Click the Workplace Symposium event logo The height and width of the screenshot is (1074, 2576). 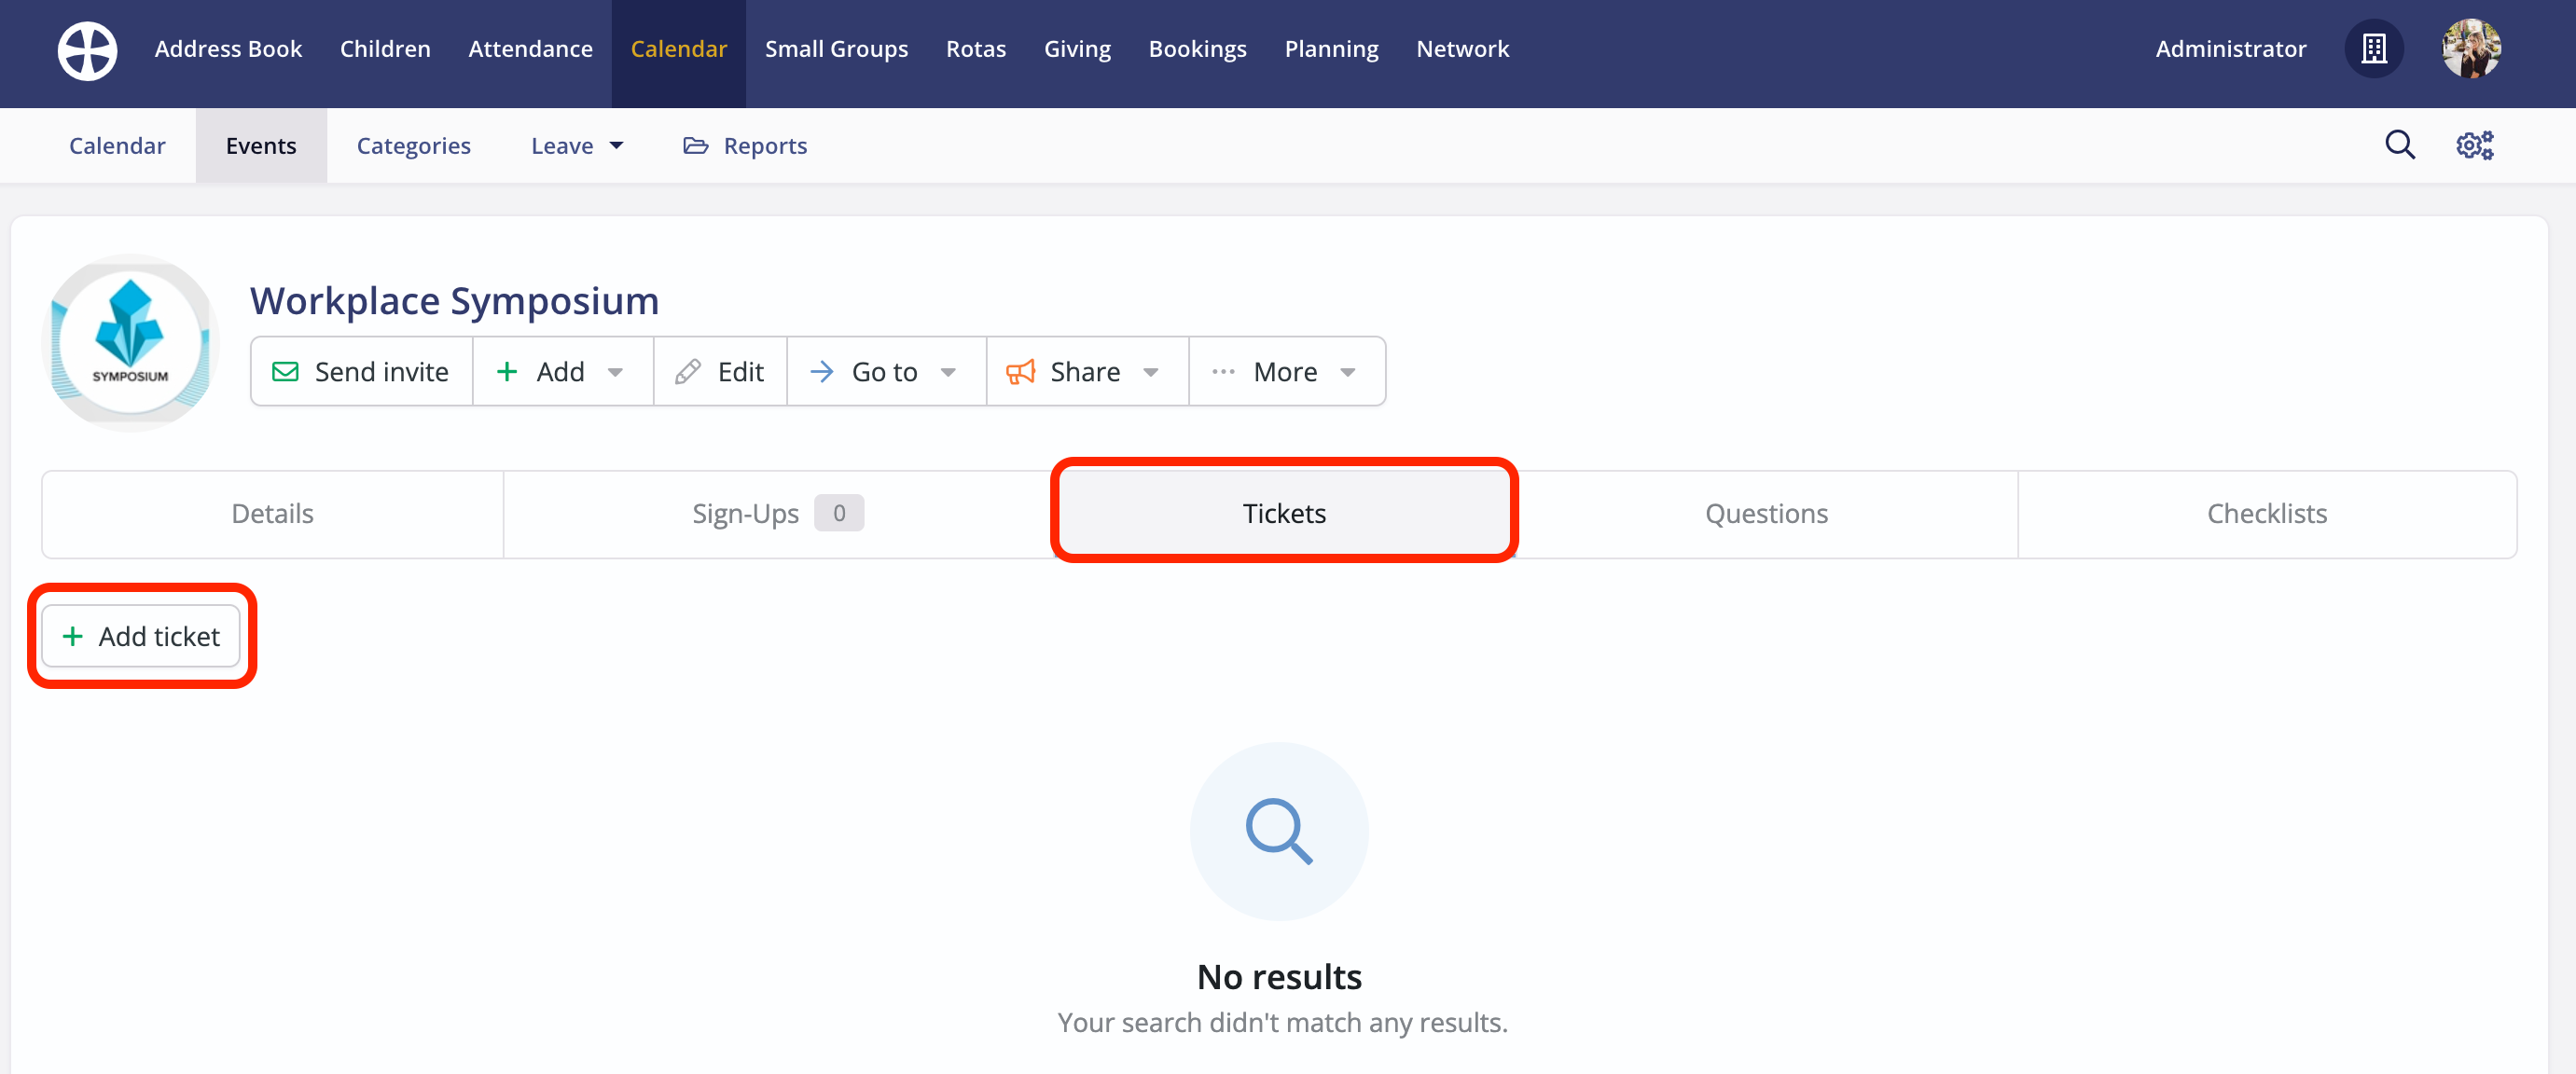coord(131,343)
